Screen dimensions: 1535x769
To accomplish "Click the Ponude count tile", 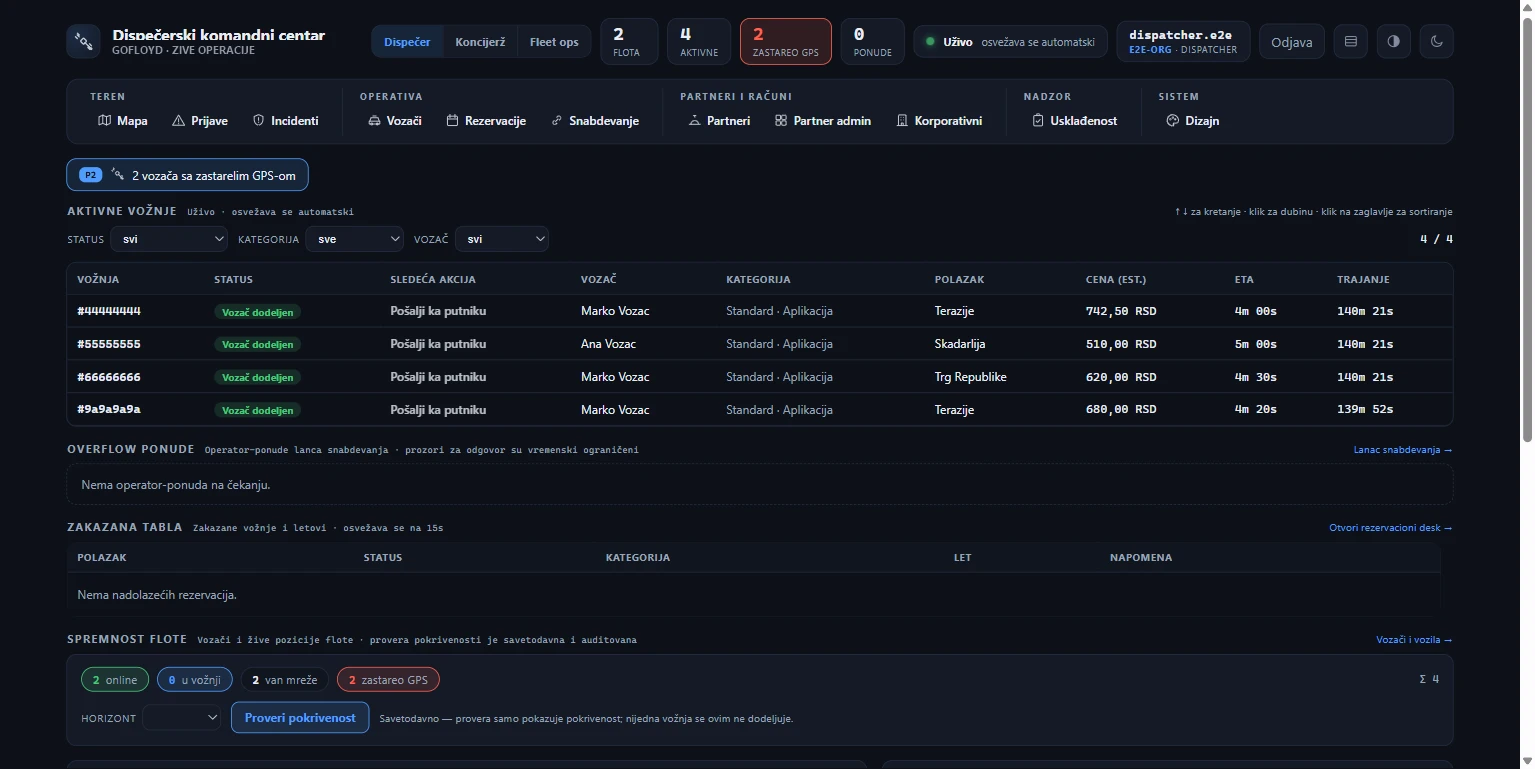I will tap(872, 42).
